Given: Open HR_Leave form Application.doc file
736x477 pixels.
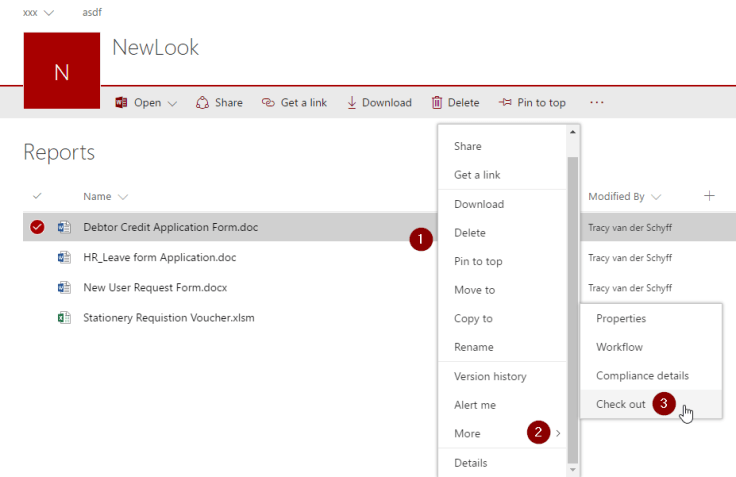Looking at the screenshot, I should tap(159, 257).
